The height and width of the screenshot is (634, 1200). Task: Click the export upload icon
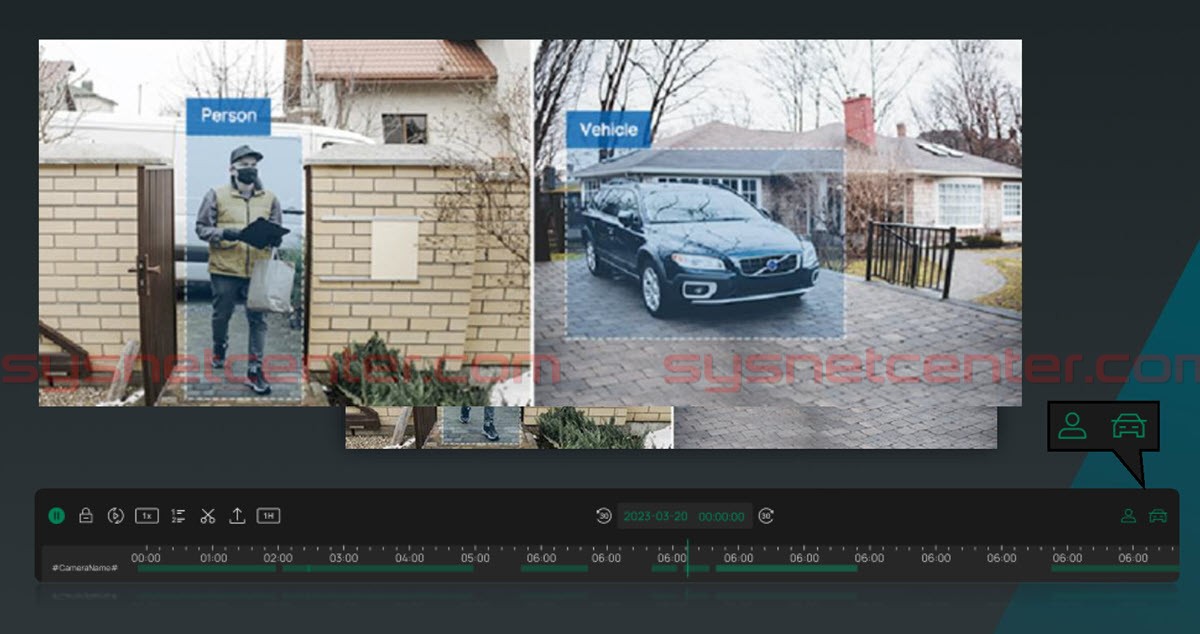point(237,516)
